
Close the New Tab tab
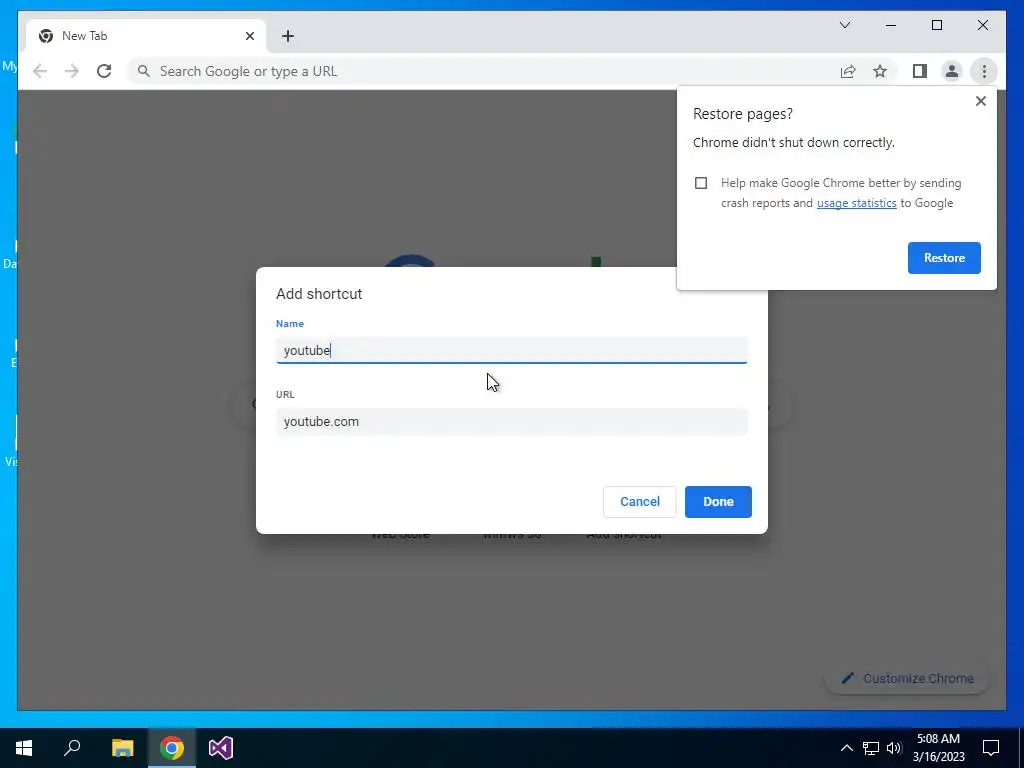pyautogui.click(x=249, y=36)
